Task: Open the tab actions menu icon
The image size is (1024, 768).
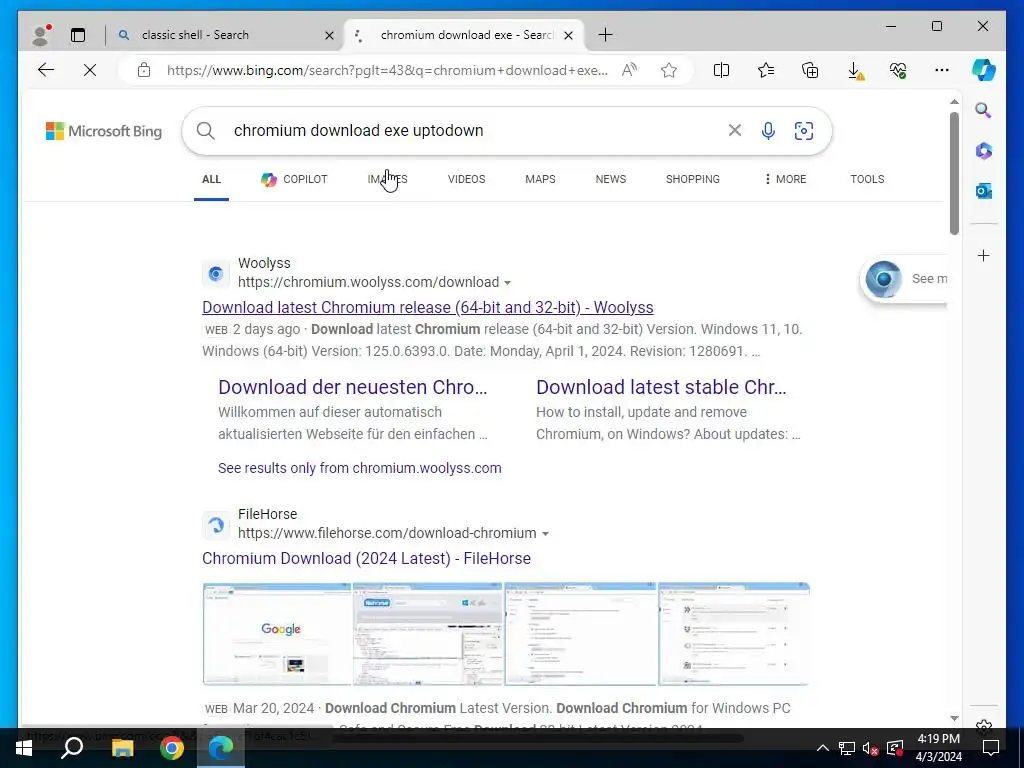Action: tap(78, 35)
